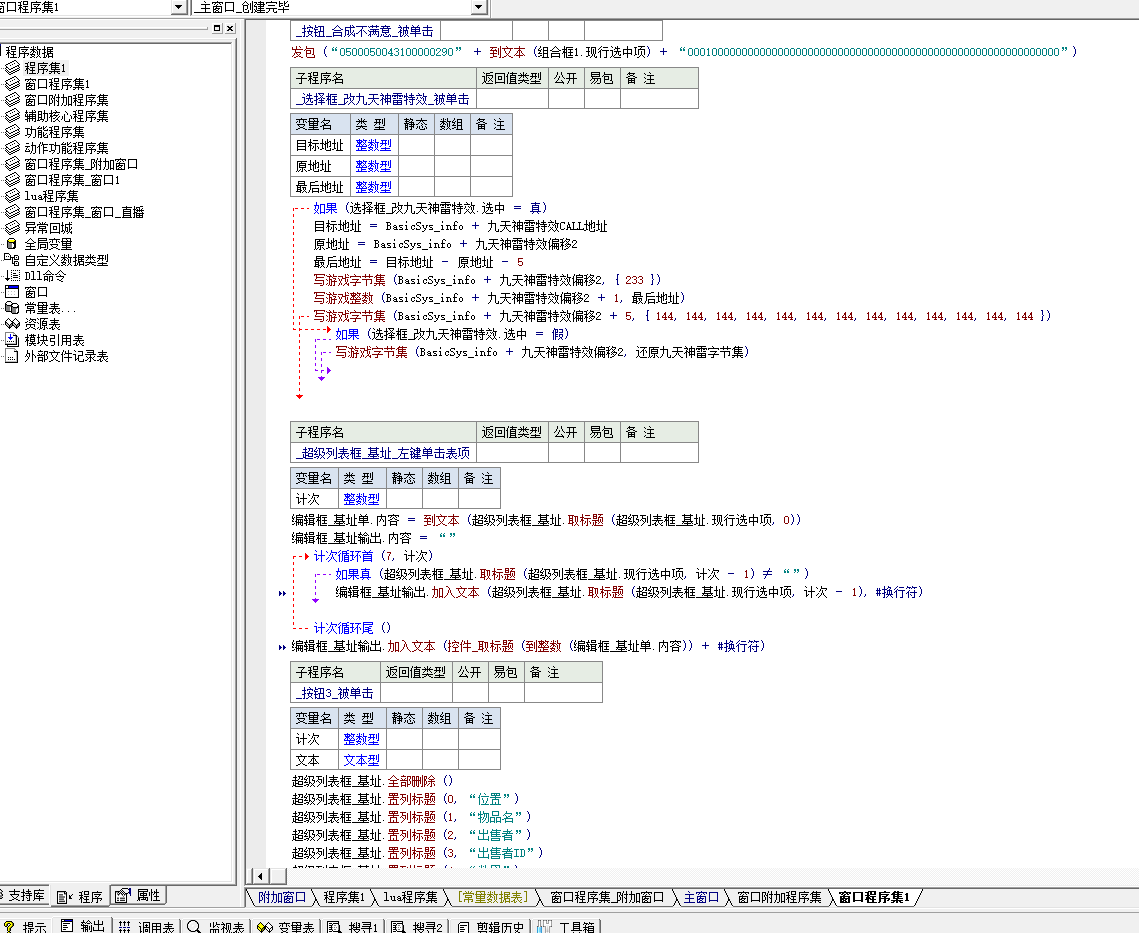This screenshot has width=1139, height=933.
Task: Open the 窗口程序集1 dropdown arrow
Action: 179,7
